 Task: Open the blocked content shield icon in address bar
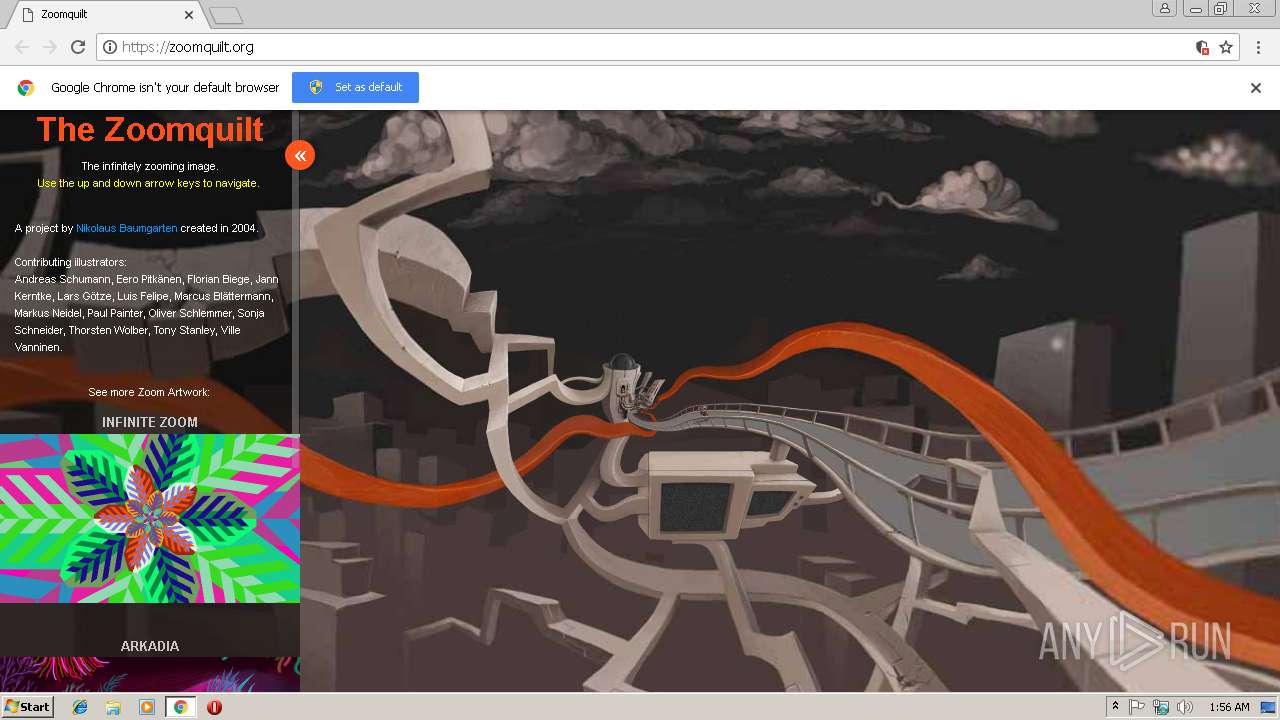pyautogui.click(x=1202, y=47)
